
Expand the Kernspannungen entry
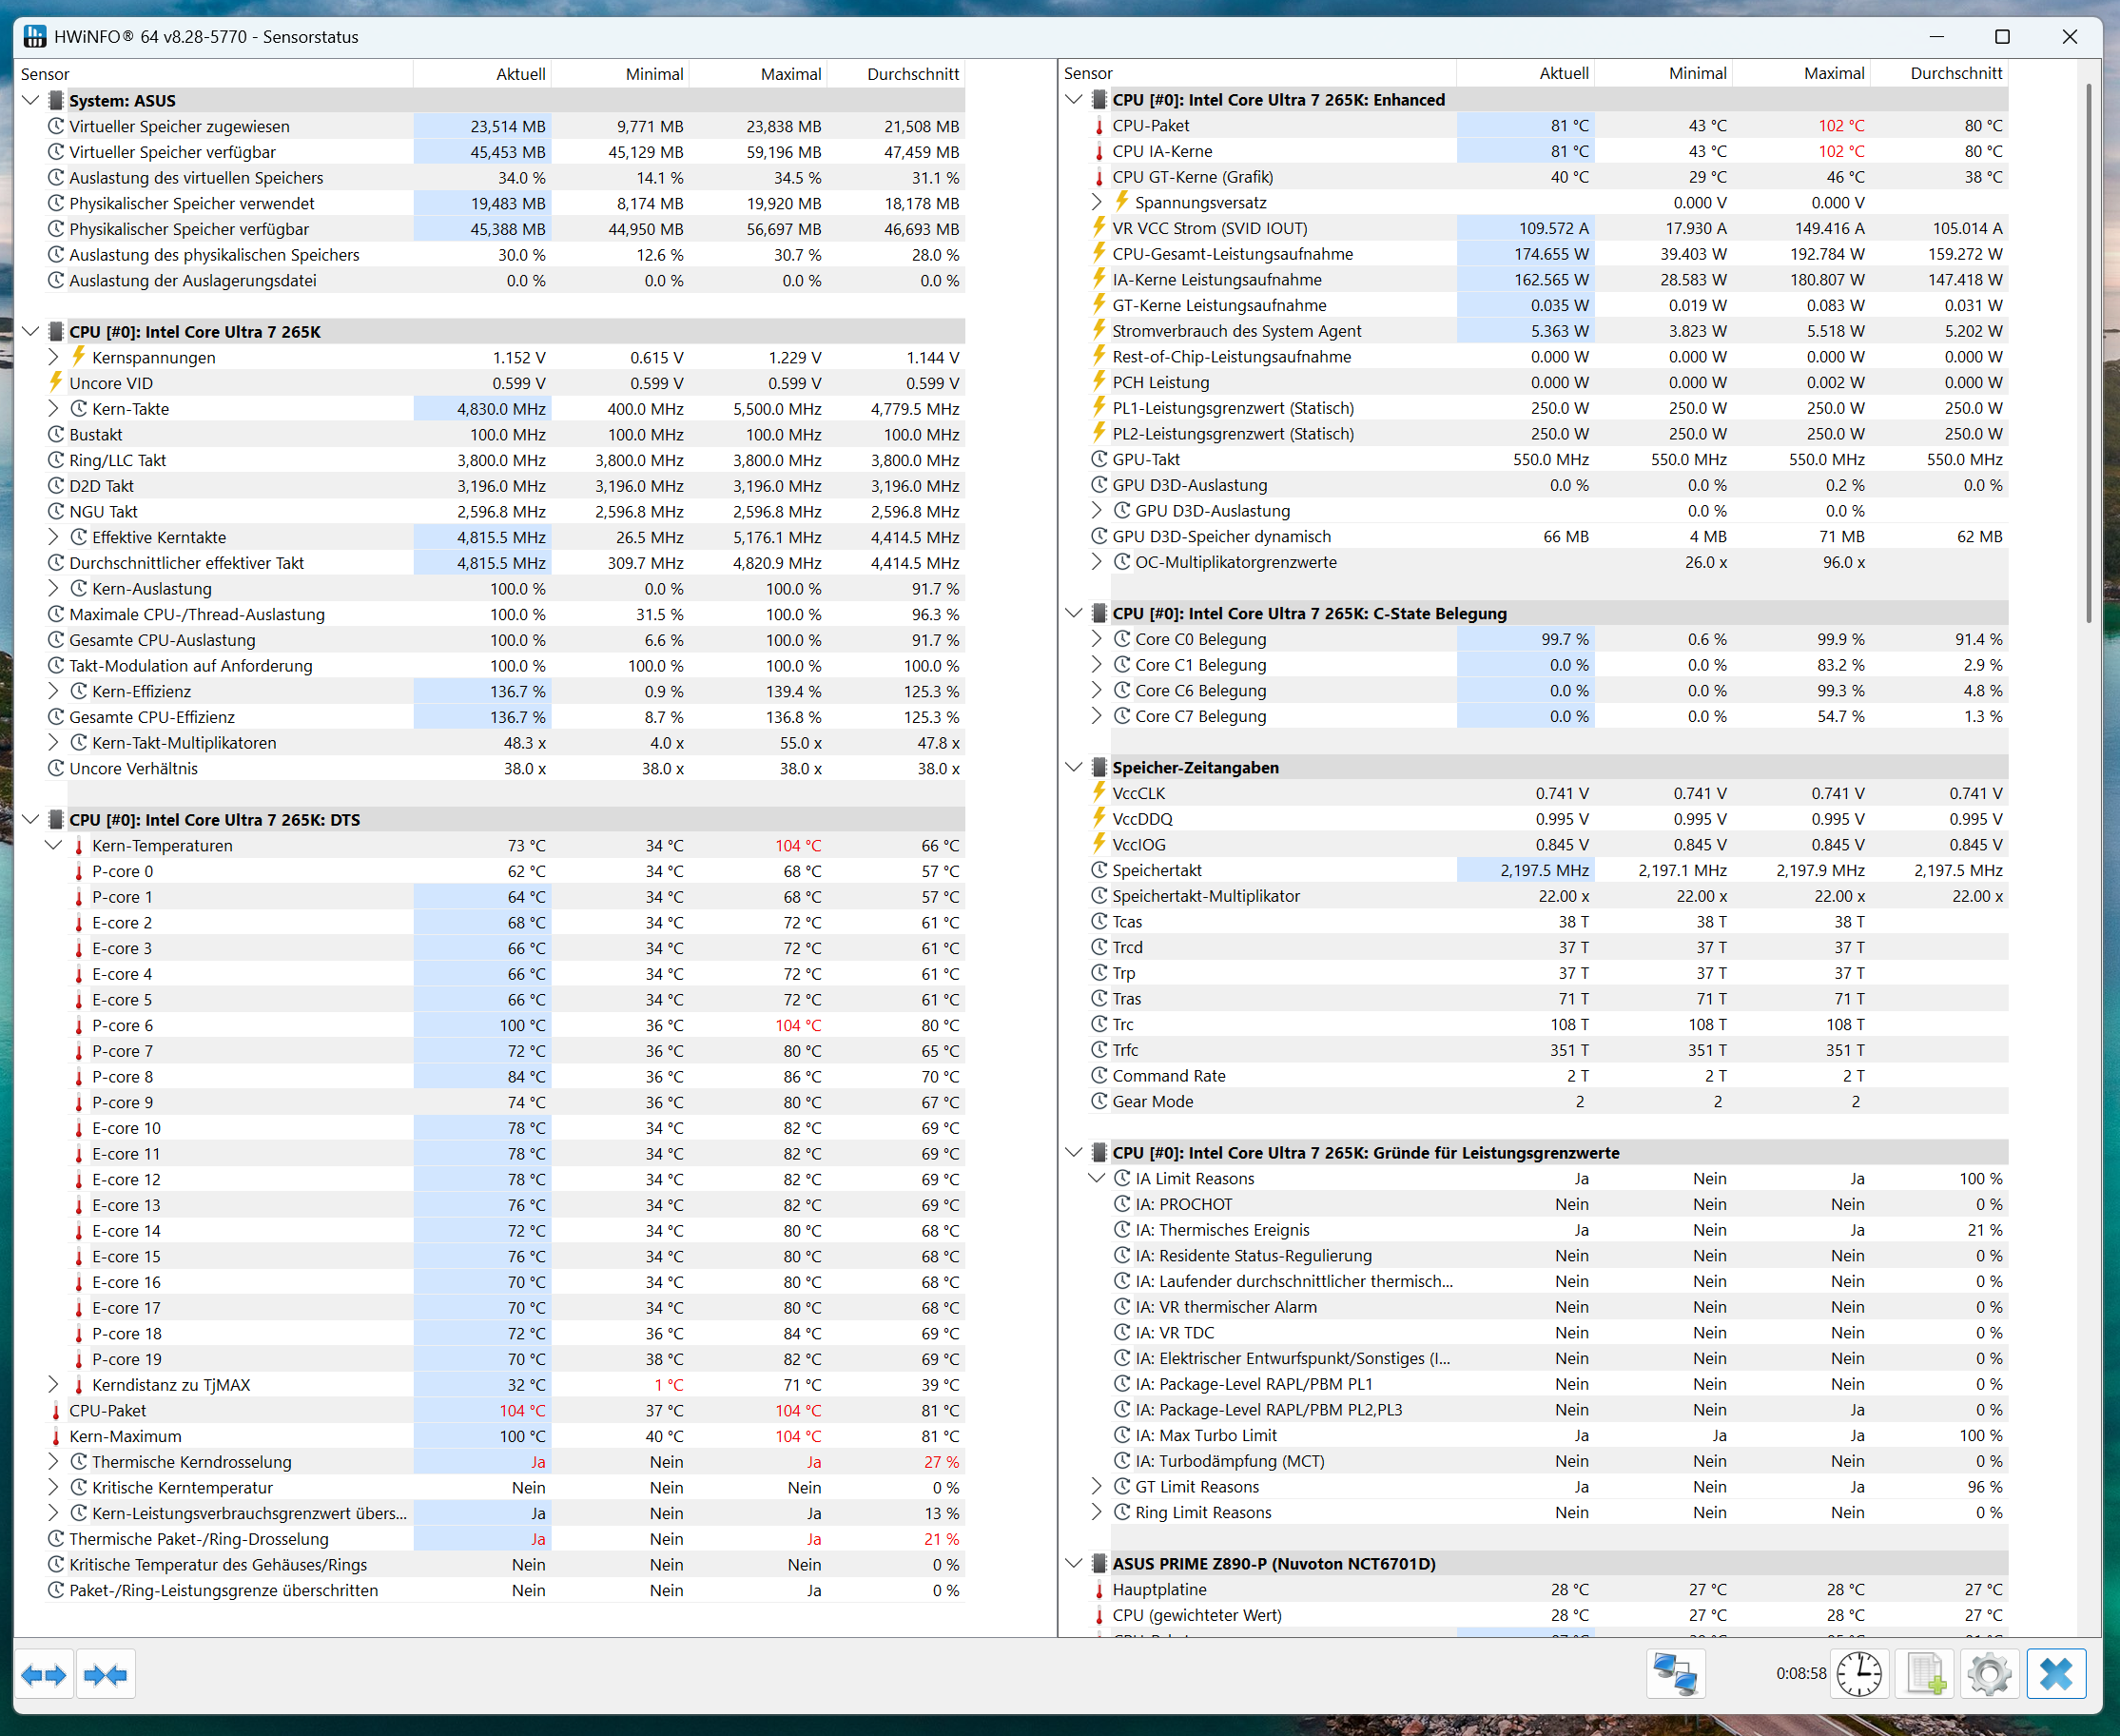pos(52,356)
